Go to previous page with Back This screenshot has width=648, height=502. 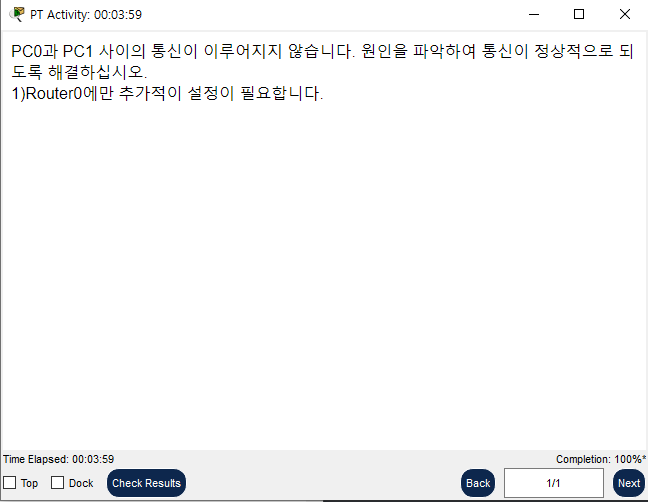[x=478, y=483]
